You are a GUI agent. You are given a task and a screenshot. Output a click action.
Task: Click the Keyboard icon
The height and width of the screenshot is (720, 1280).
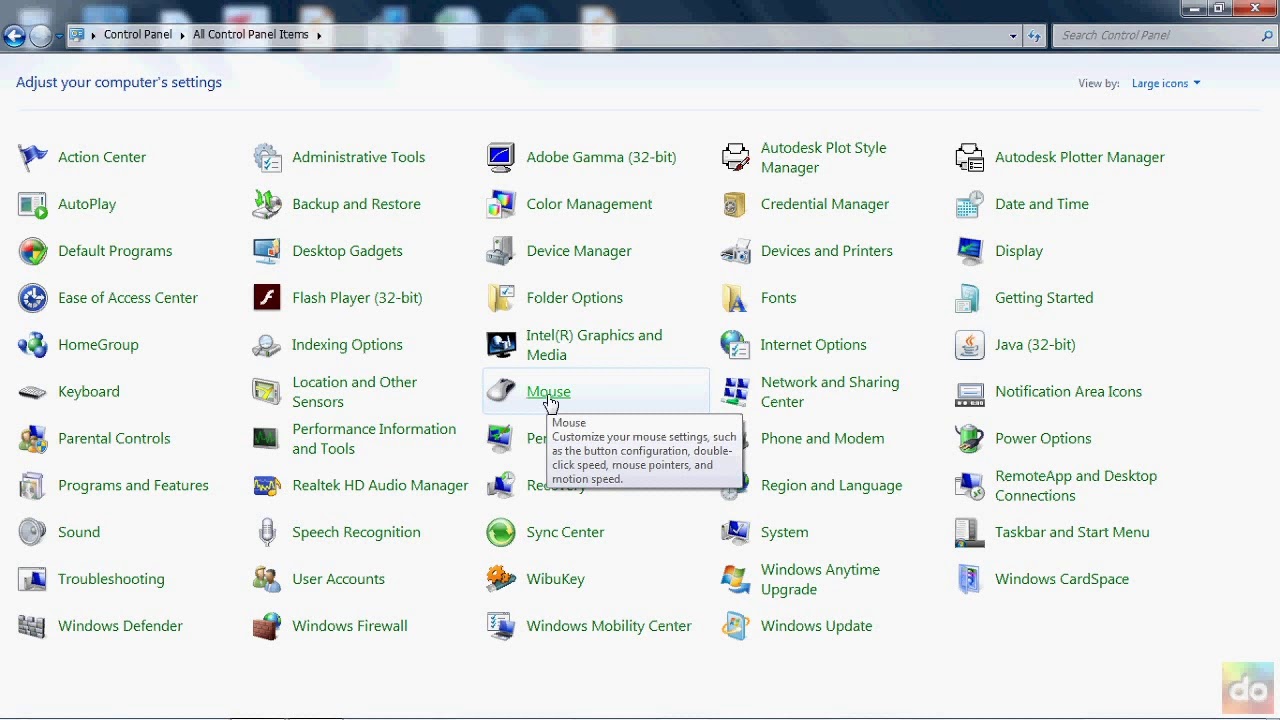click(33, 392)
